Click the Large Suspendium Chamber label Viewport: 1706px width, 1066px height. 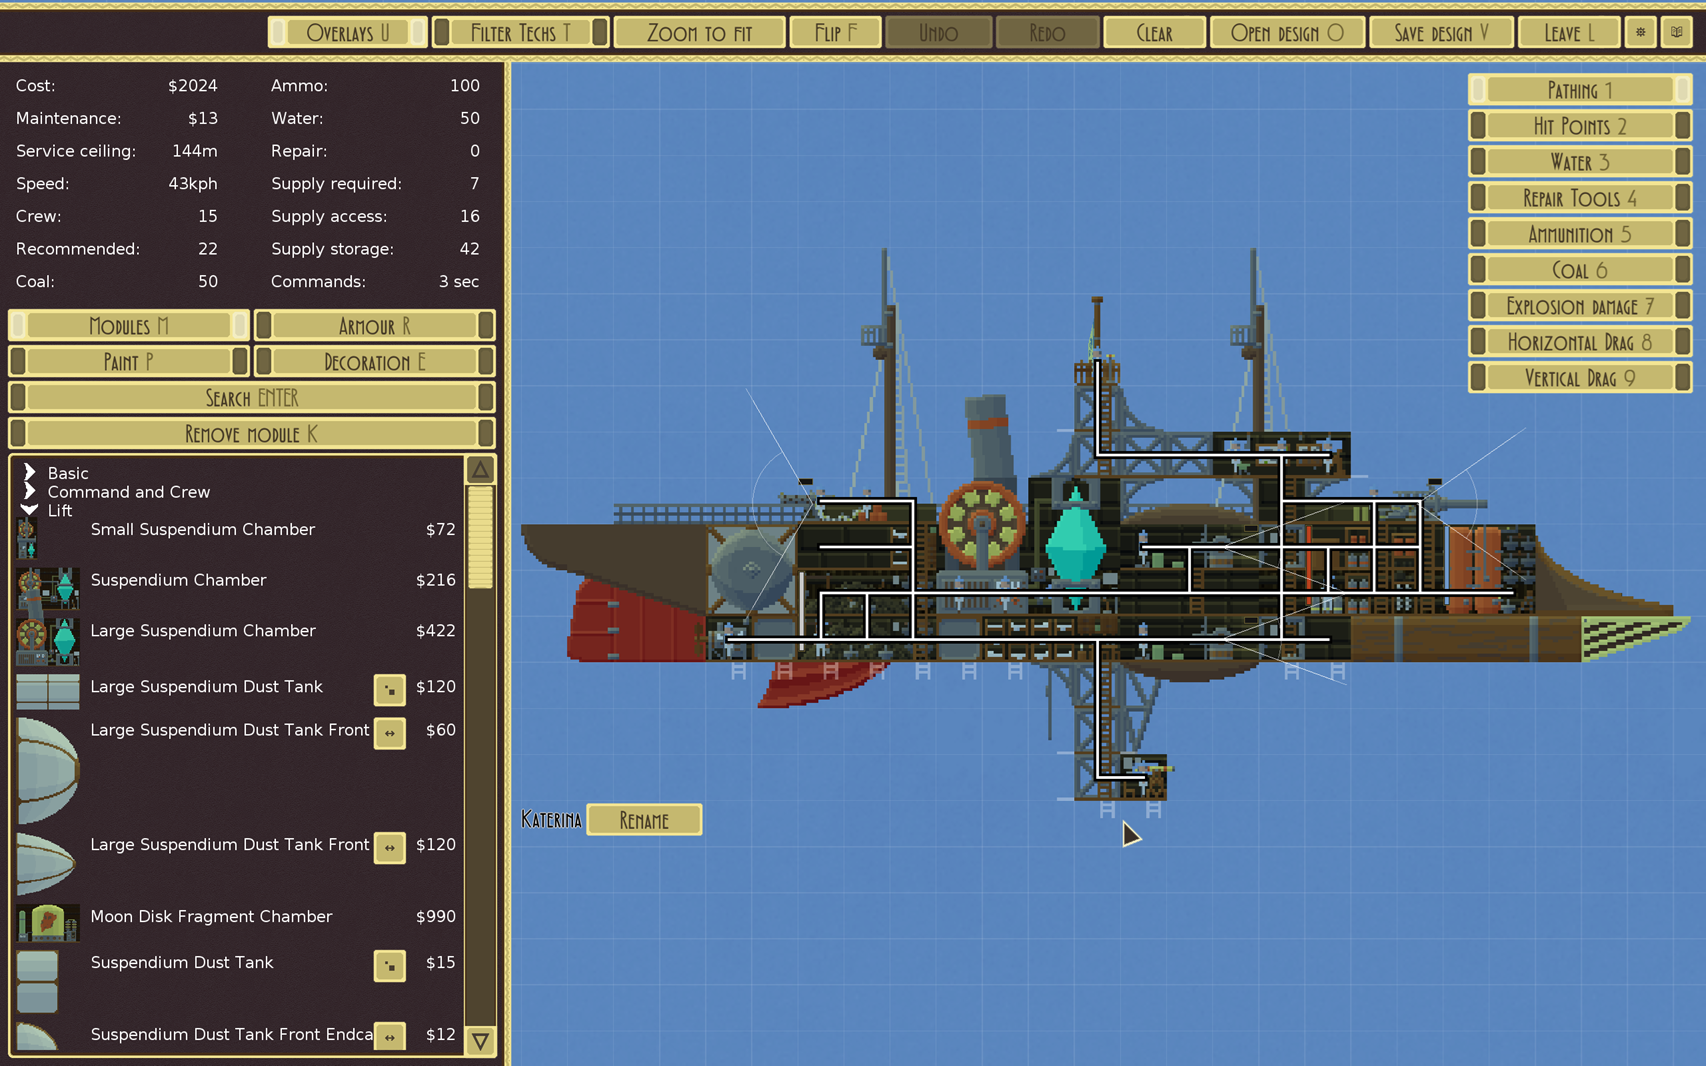point(203,630)
